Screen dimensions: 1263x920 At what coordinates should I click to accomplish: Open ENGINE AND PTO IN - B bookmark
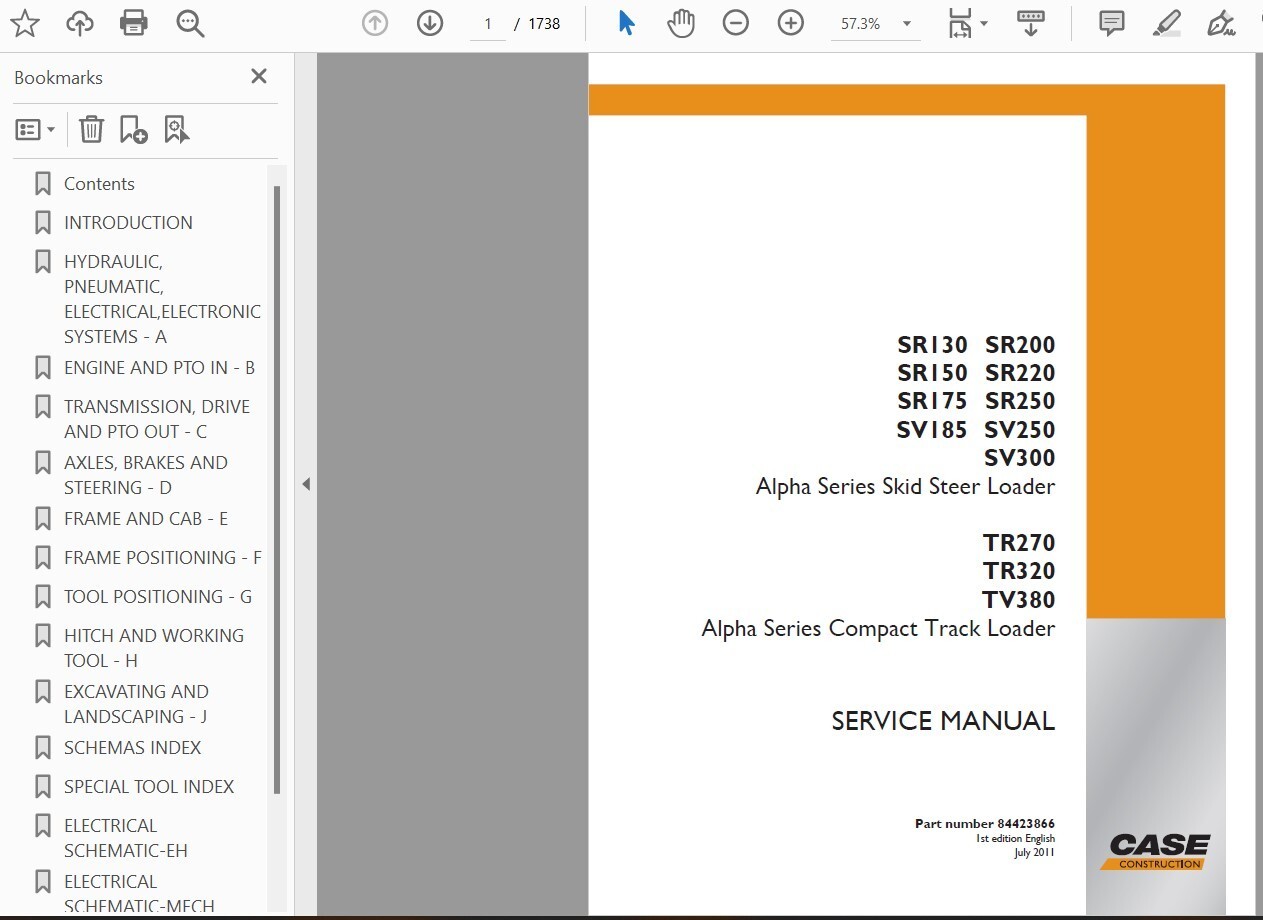click(x=159, y=368)
